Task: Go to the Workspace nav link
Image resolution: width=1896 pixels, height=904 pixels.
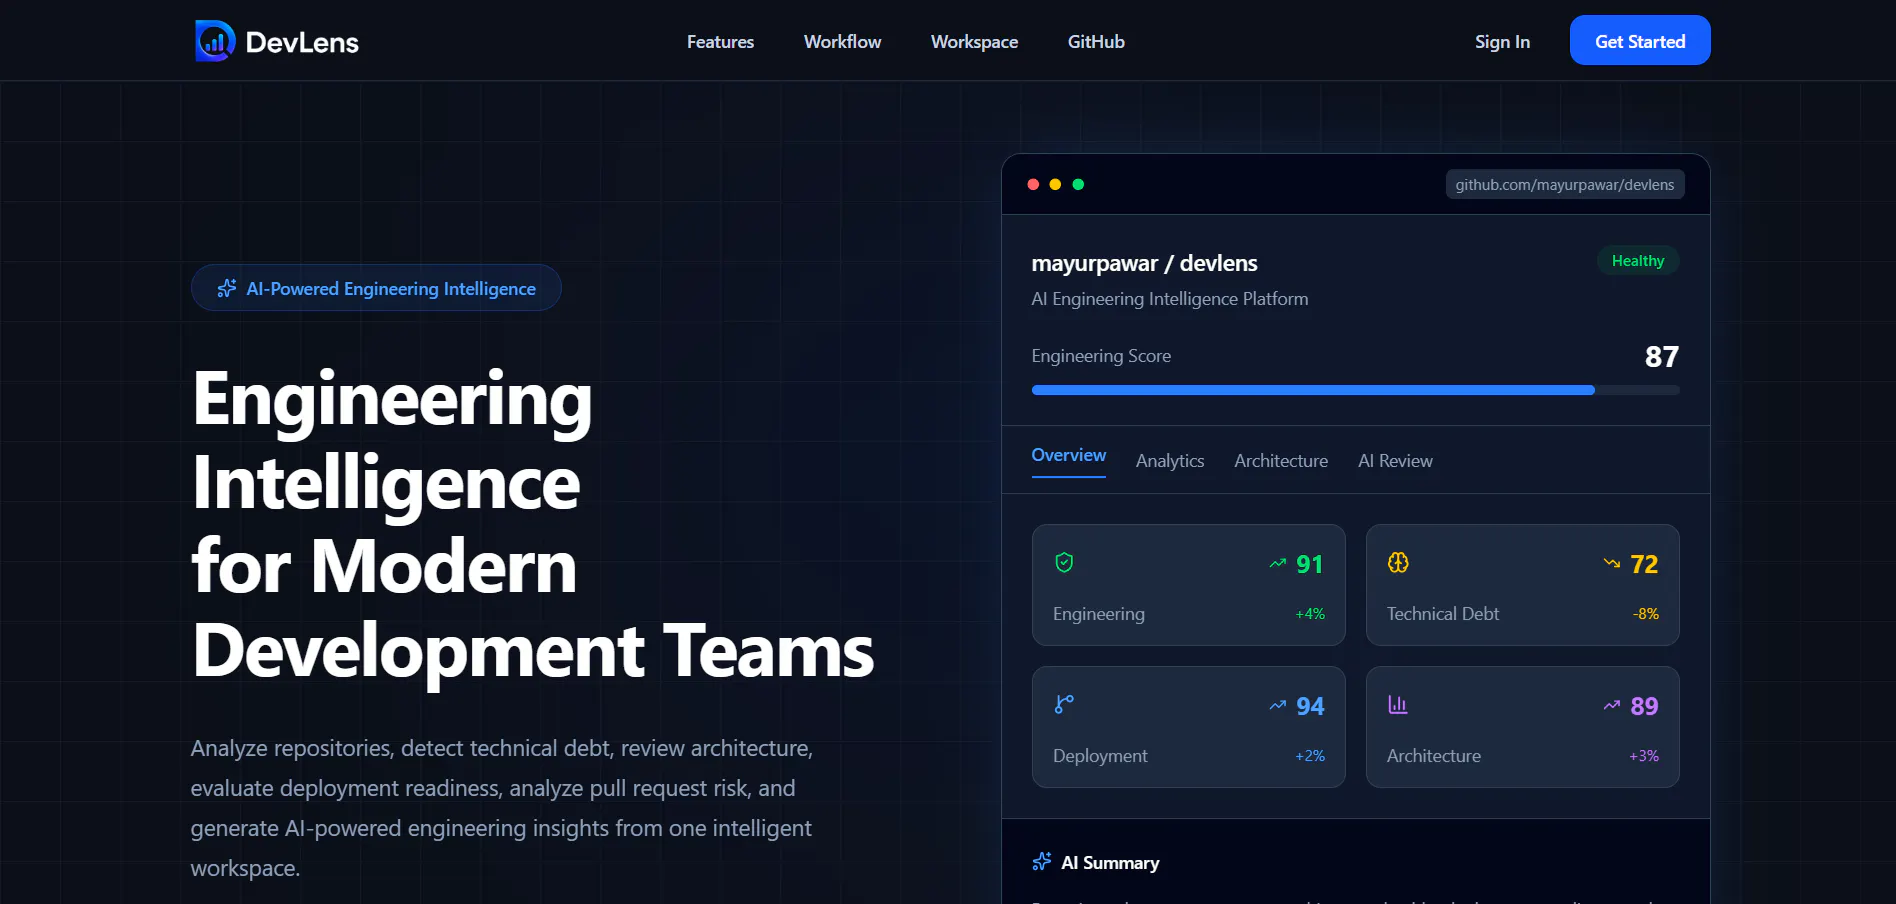Action: click(974, 42)
